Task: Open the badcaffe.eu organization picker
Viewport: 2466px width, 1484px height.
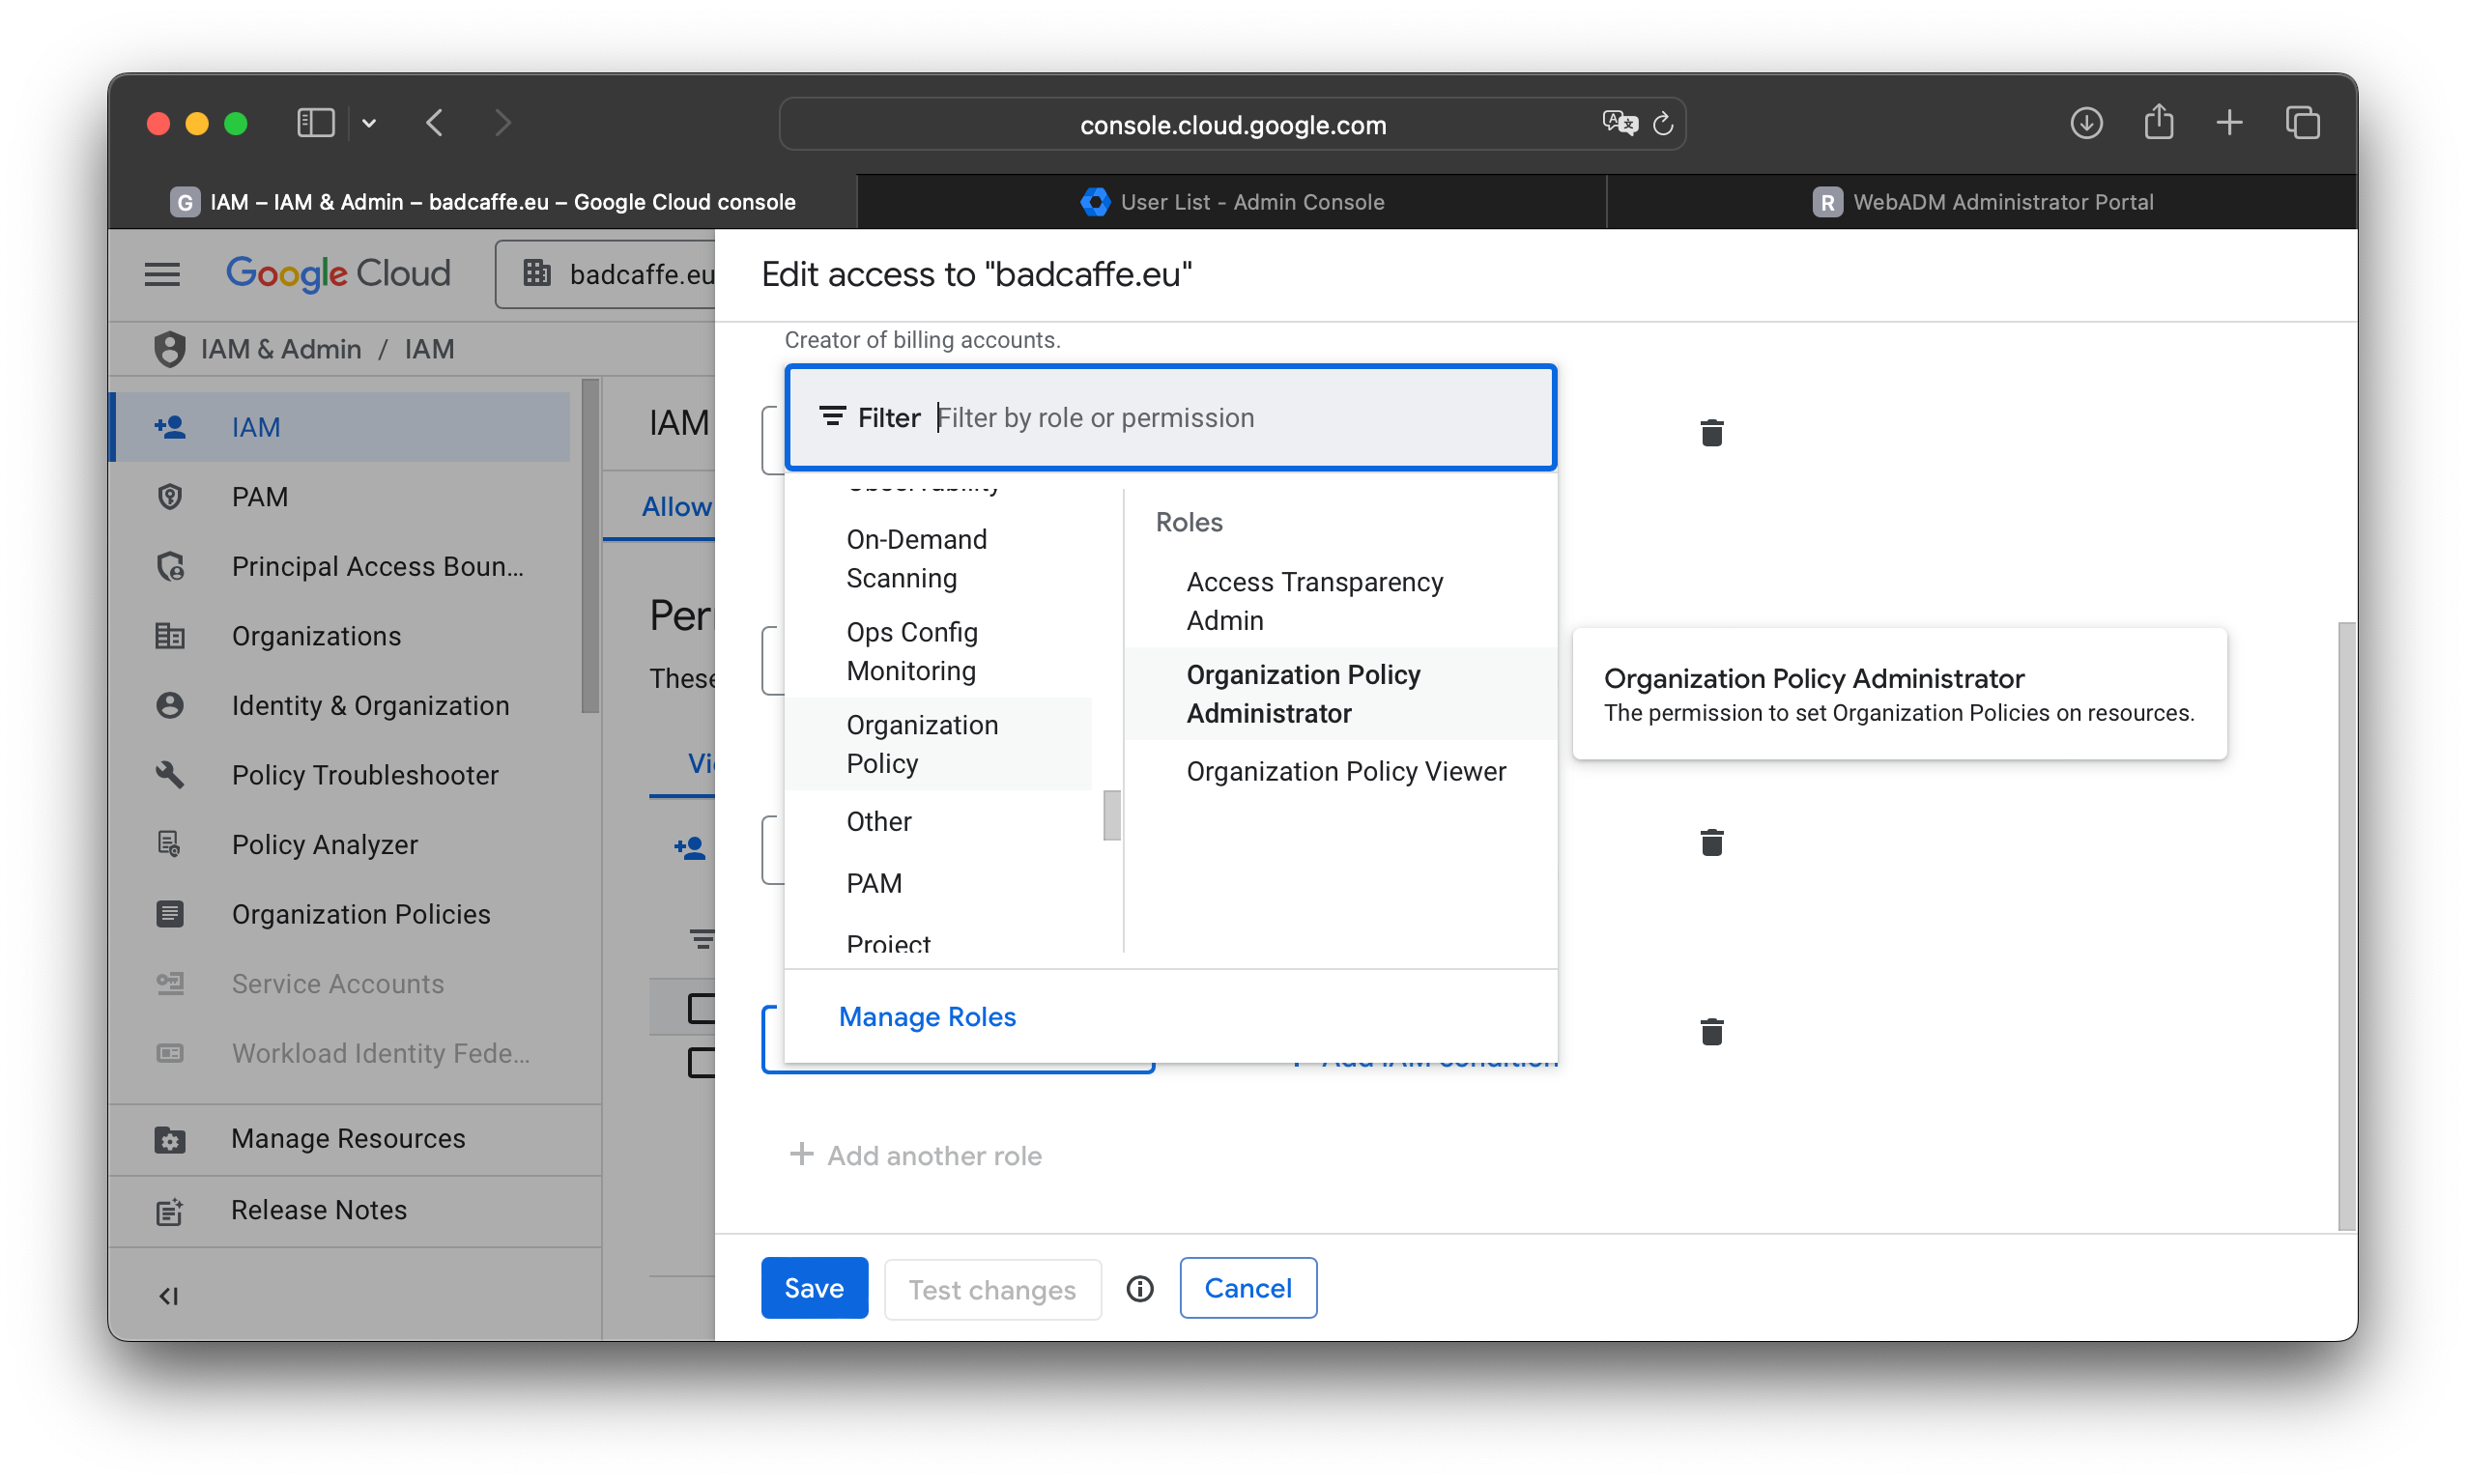Action: 606,273
